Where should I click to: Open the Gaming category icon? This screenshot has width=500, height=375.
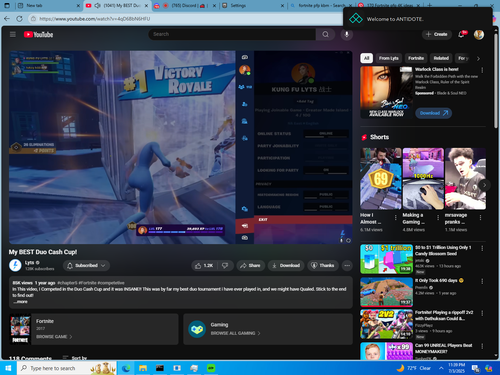coord(197,329)
